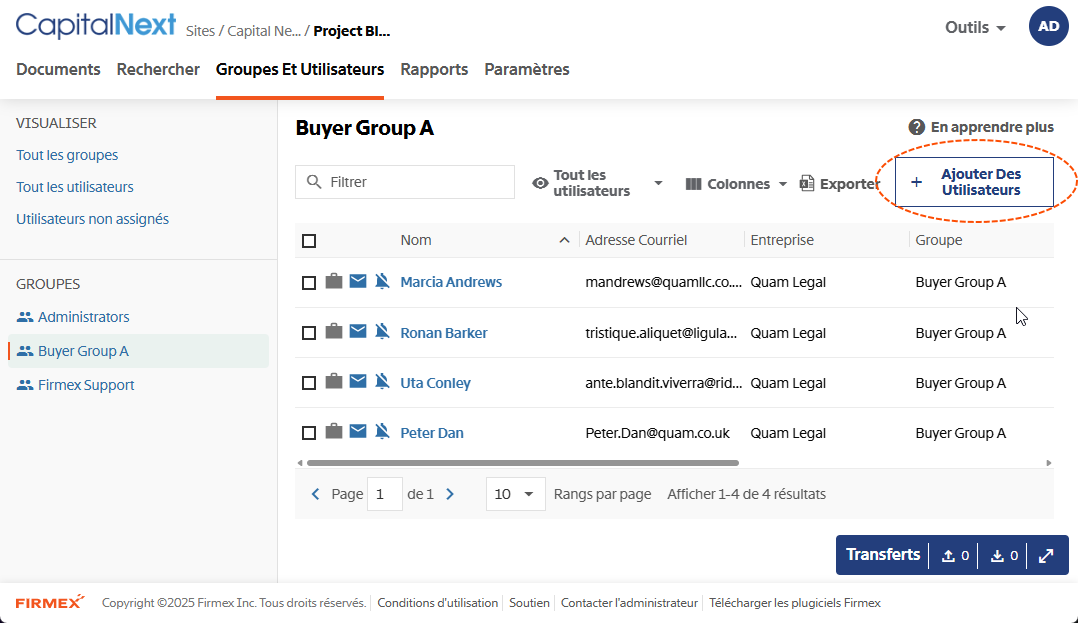
Task: Click the page number input field
Action: [384, 494]
